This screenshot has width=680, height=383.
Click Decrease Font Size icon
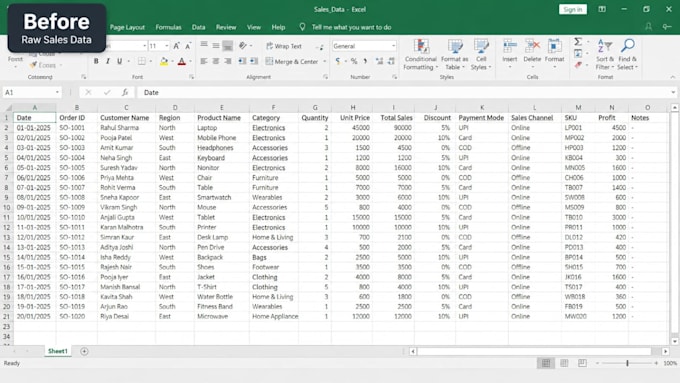(x=188, y=46)
